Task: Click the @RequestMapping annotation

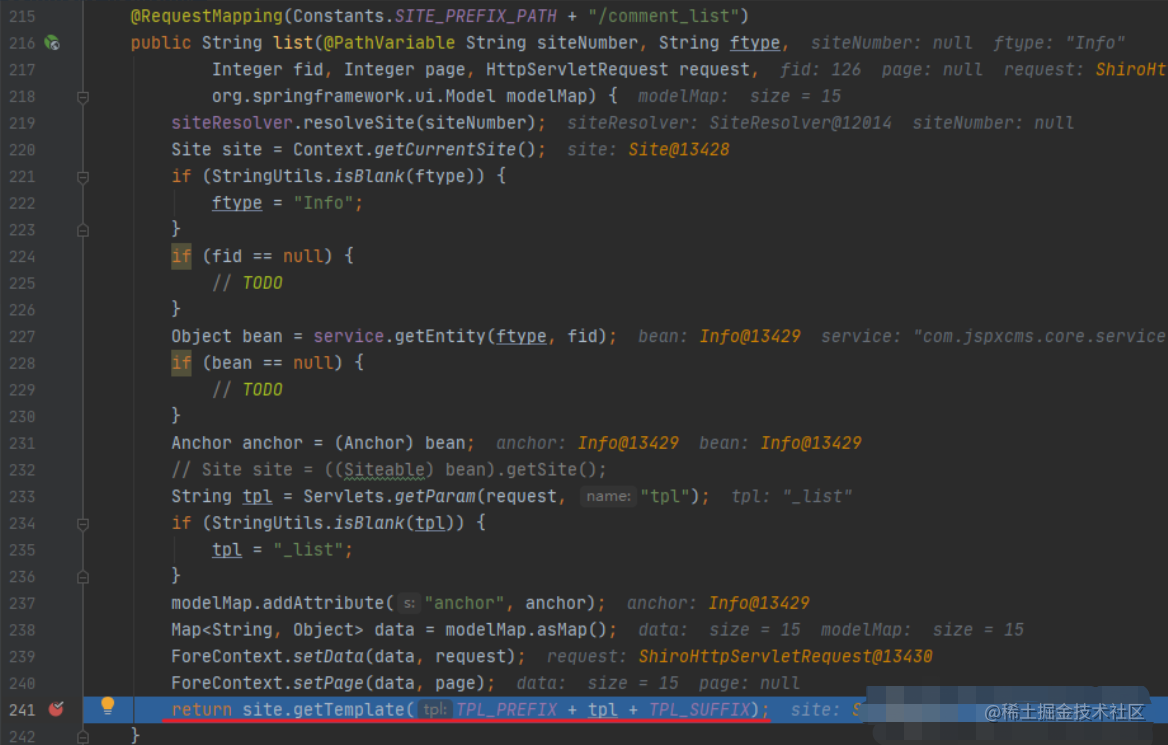Action: tap(206, 16)
